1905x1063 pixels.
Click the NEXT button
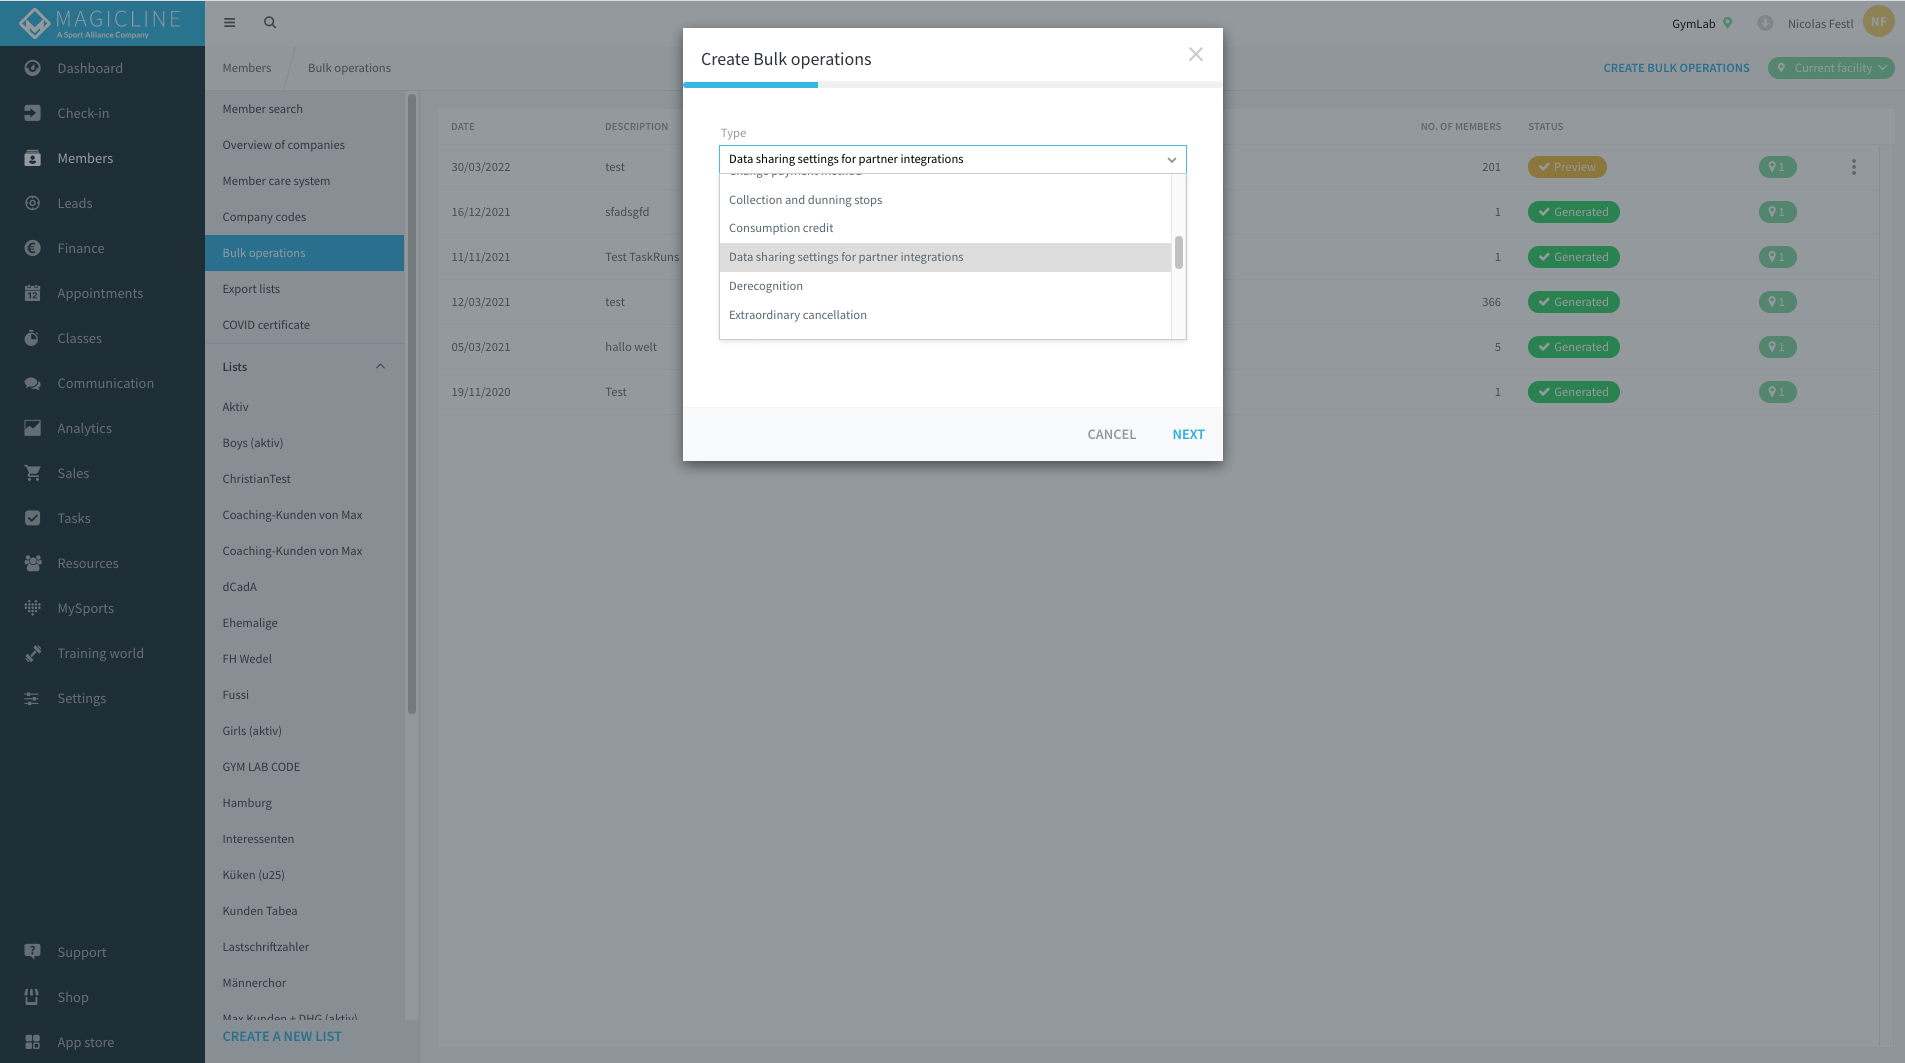(x=1188, y=434)
